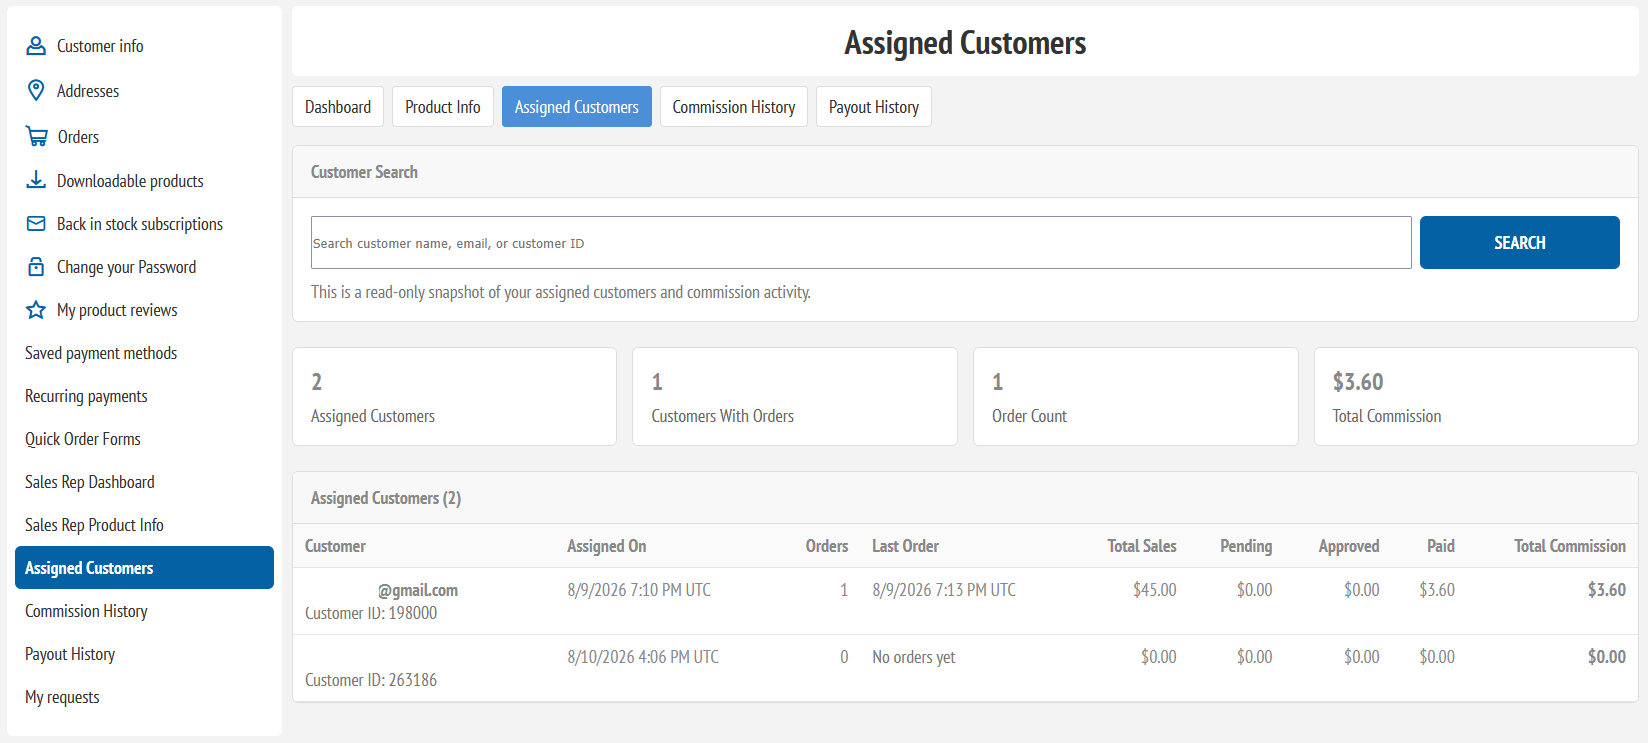Click 8/9/2026 7:10 PM UTC assigned date

[639, 590]
